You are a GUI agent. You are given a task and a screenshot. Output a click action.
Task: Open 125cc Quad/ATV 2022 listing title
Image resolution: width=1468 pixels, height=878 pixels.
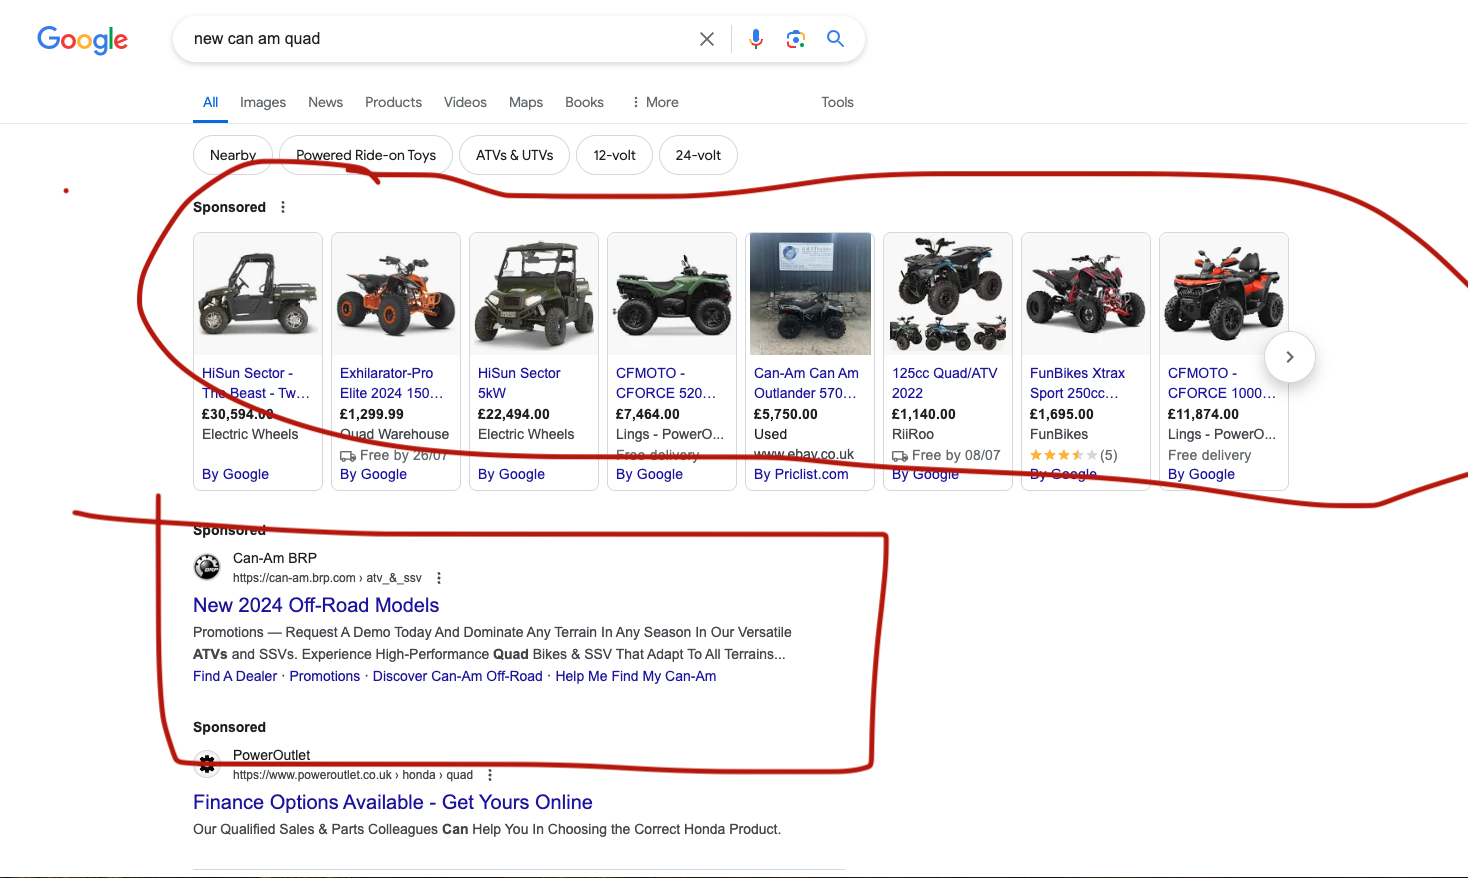(945, 383)
